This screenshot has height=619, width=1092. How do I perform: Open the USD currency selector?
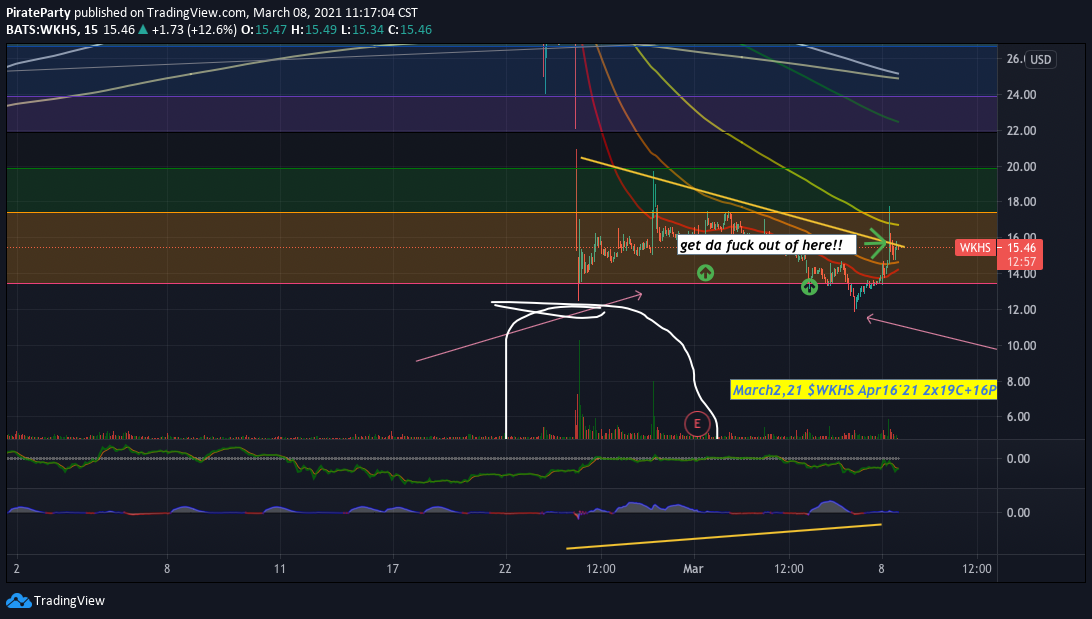[1040, 60]
